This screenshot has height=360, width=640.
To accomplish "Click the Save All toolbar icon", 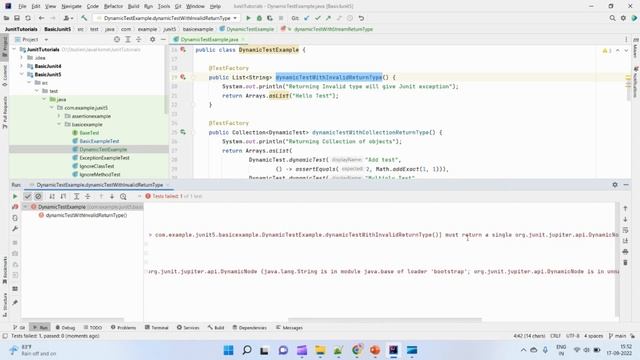I will [17, 18].
